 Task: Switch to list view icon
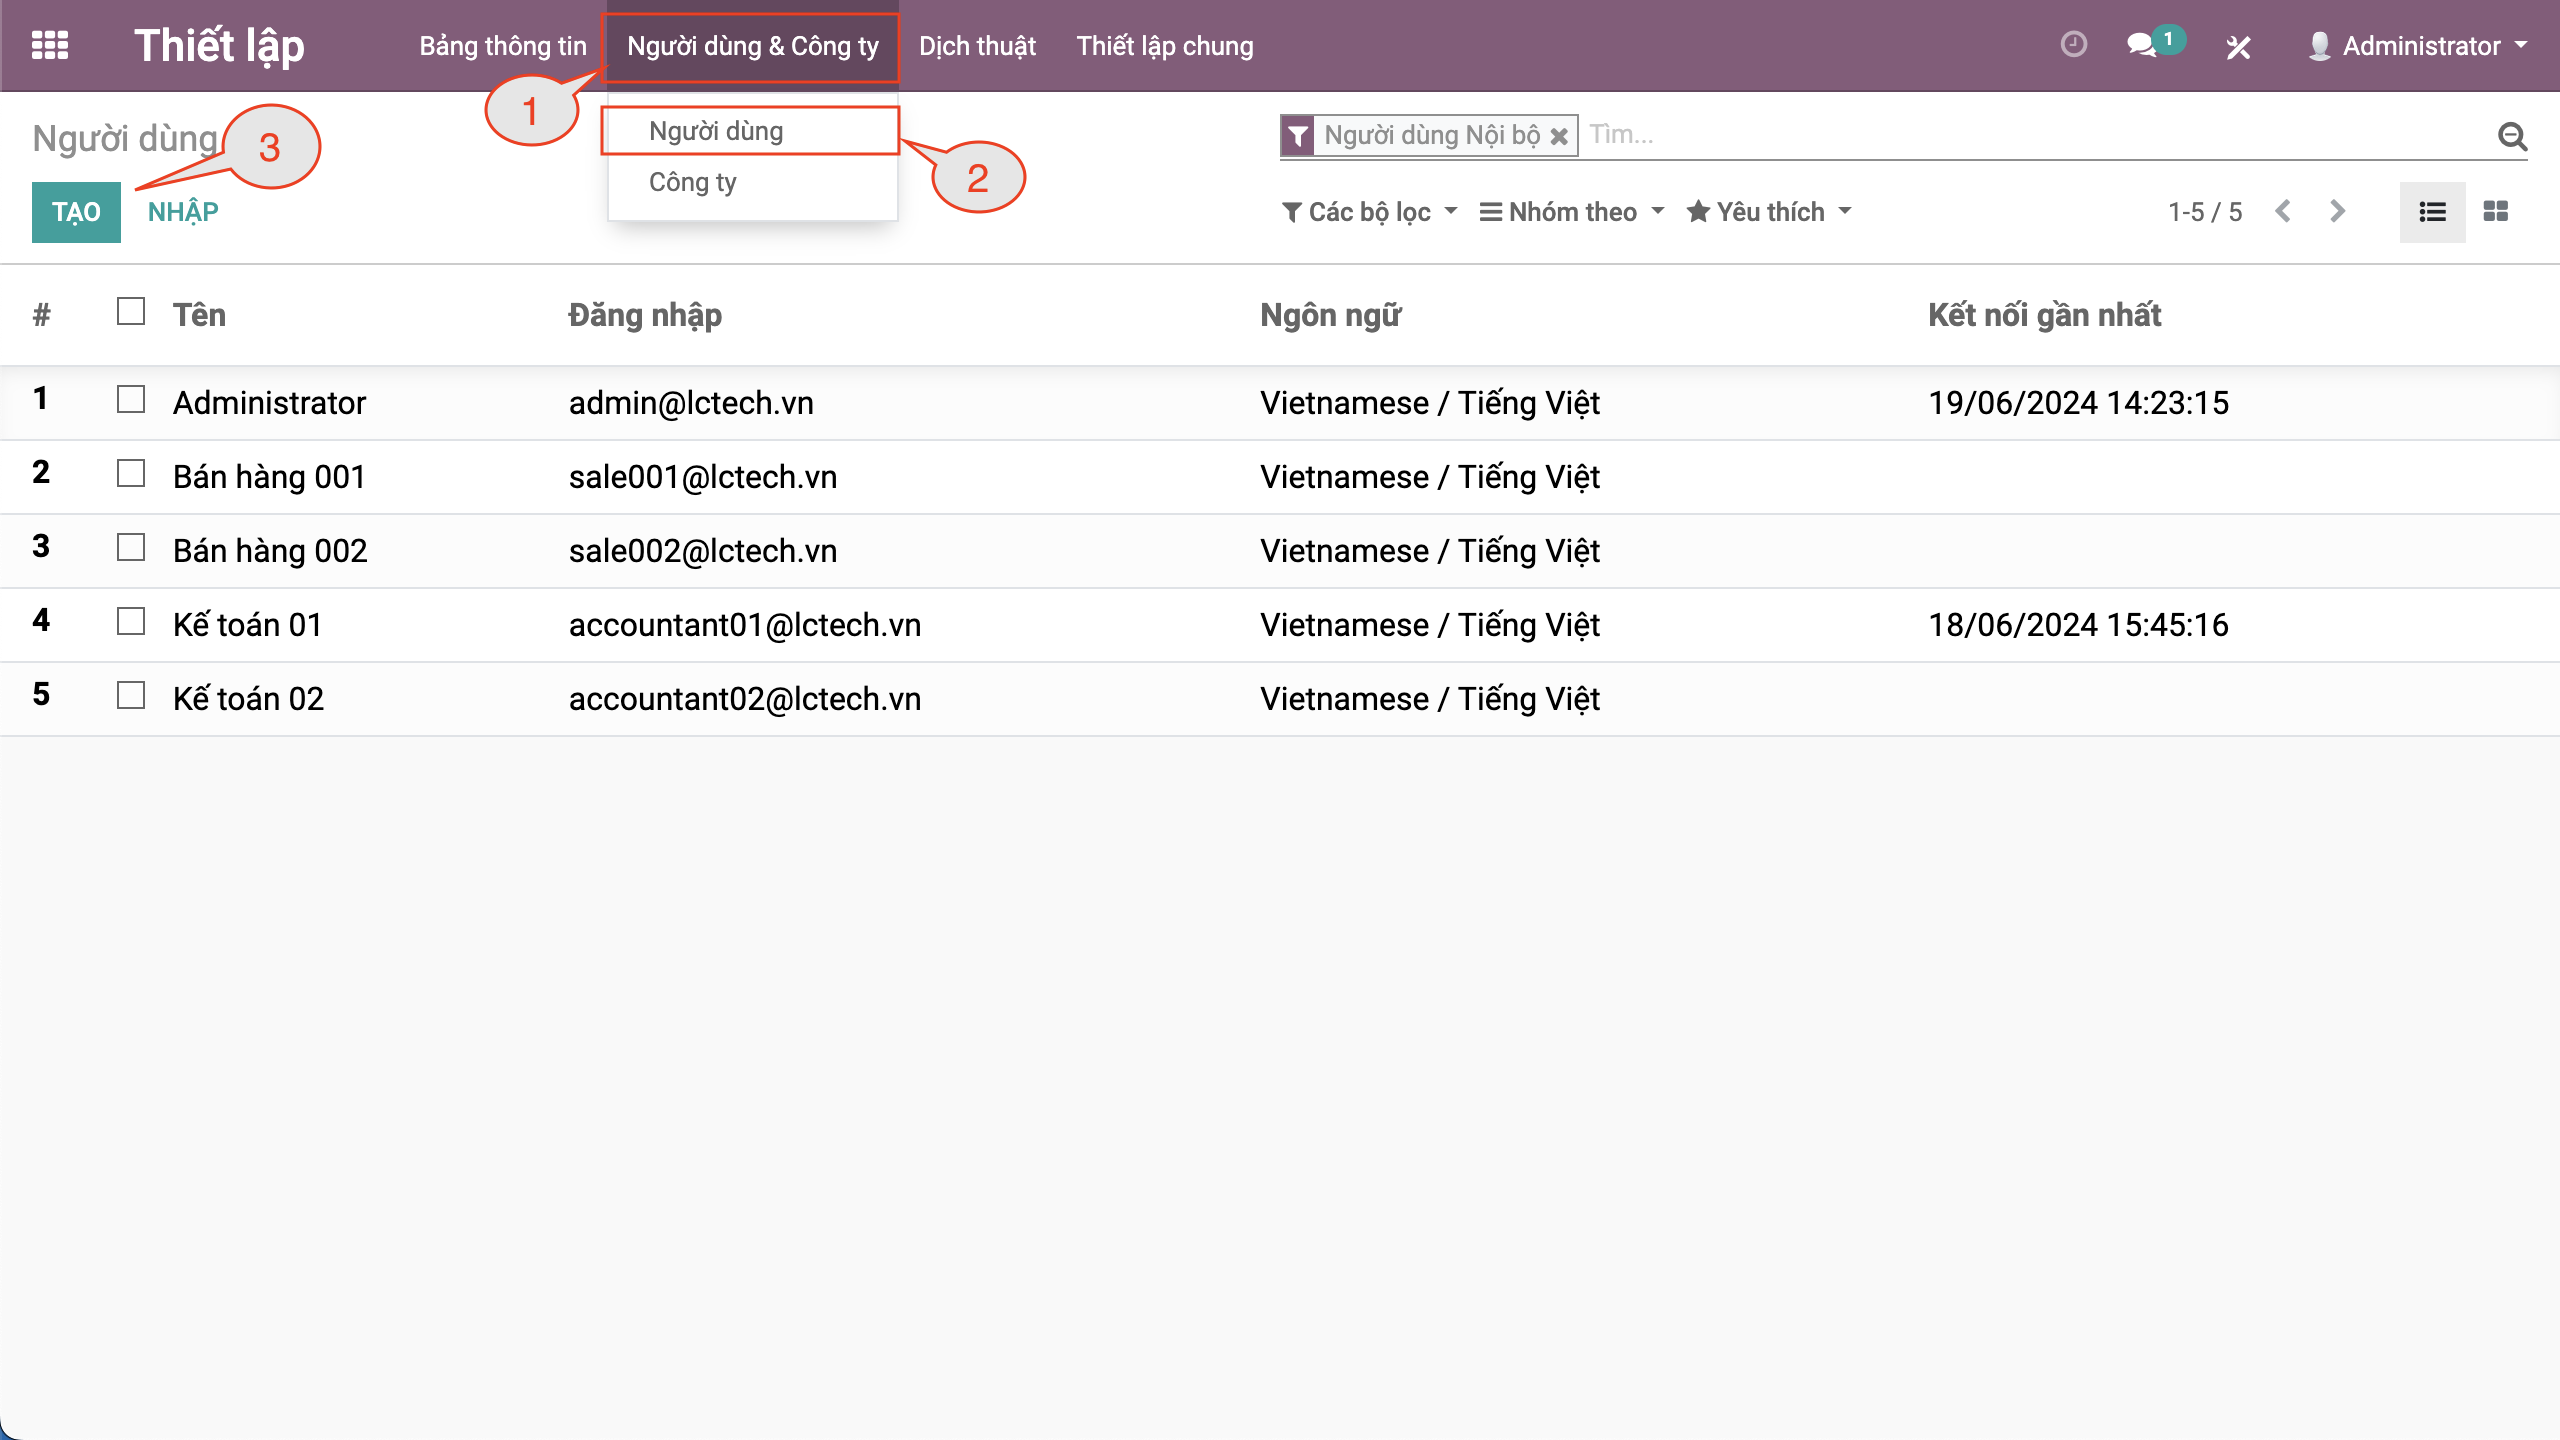click(x=2432, y=211)
